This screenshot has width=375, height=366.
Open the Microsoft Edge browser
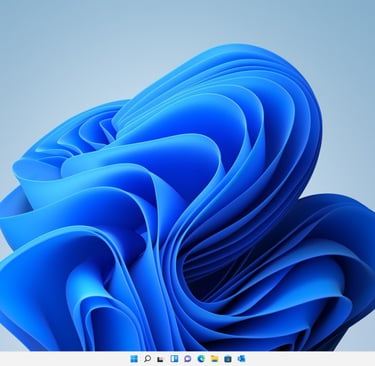(201, 359)
